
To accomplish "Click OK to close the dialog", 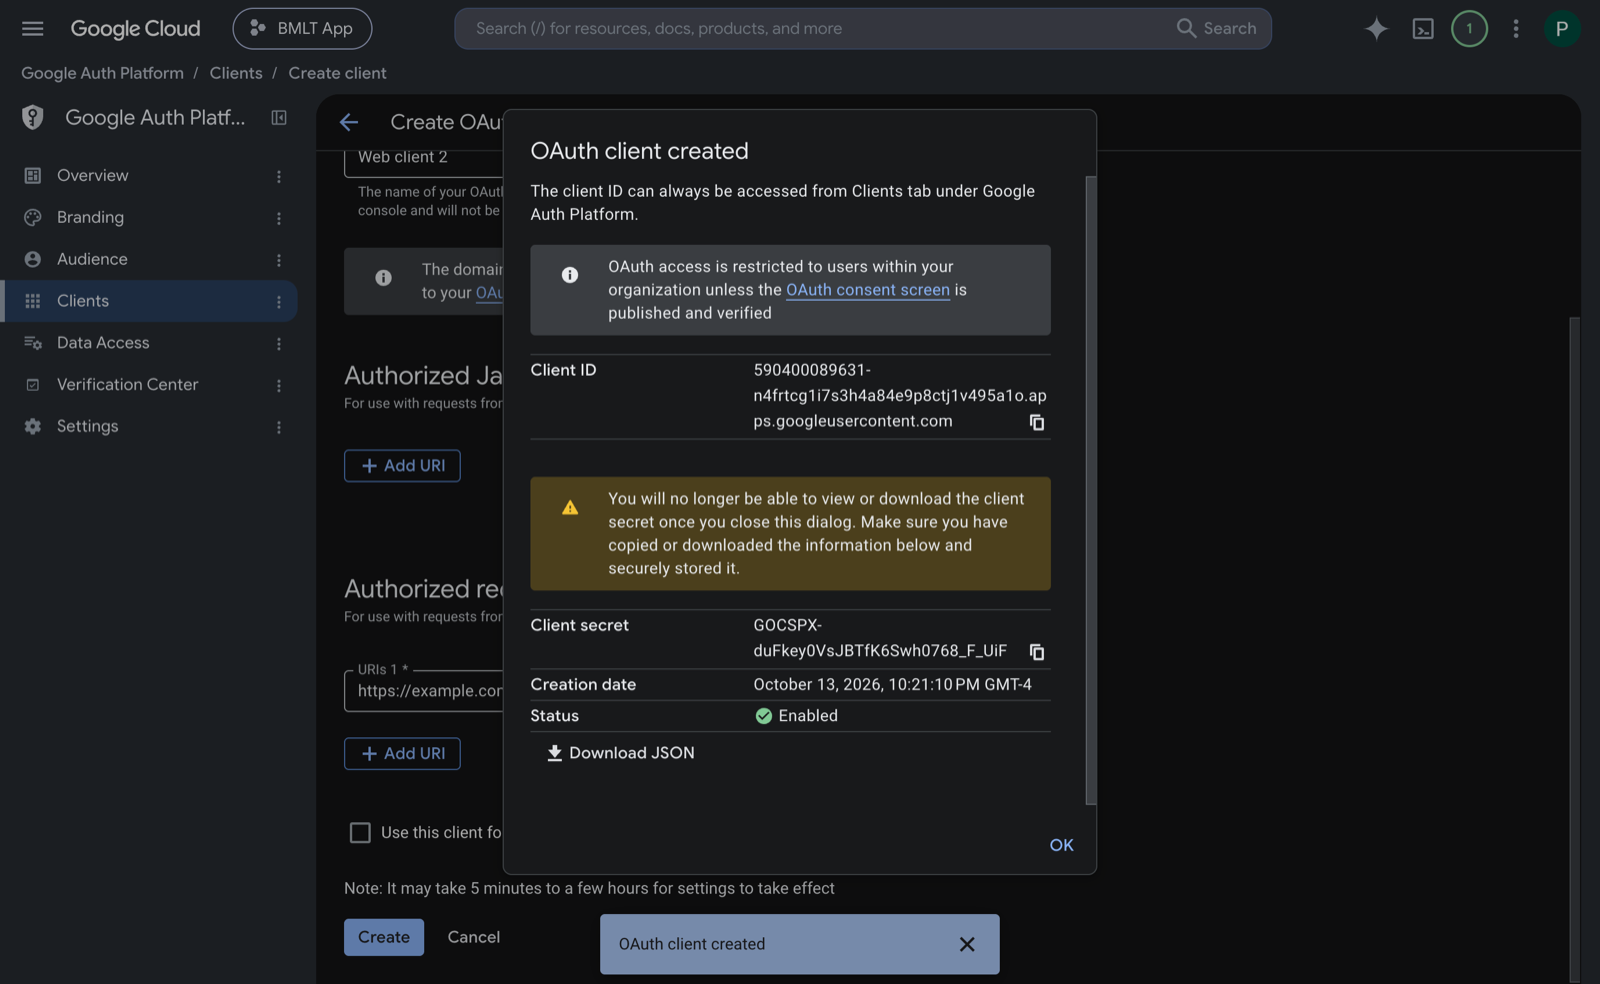I will (1061, 845).
